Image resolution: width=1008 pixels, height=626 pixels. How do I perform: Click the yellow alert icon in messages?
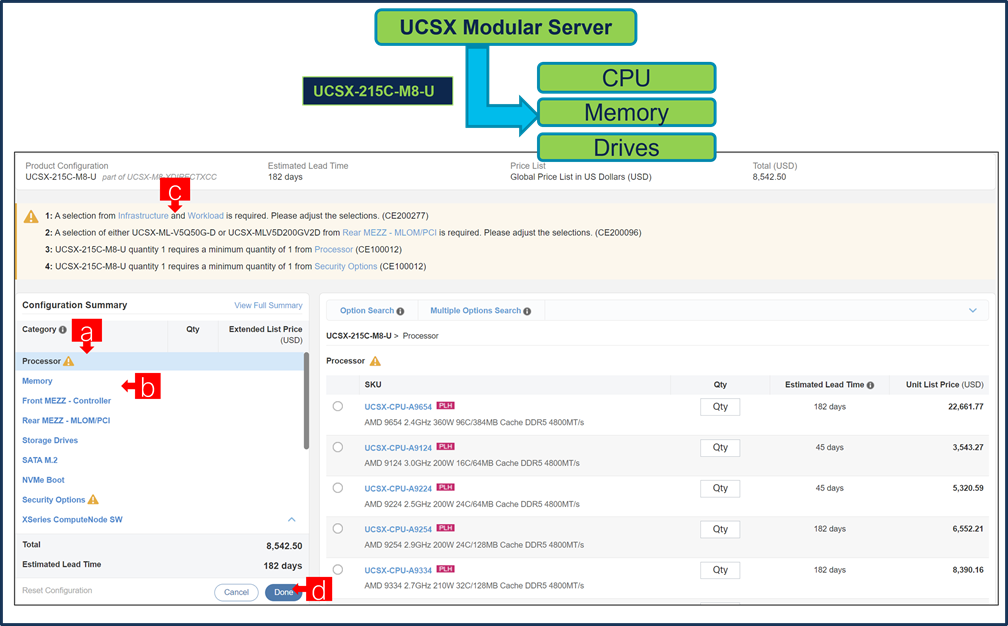point(31,217)
